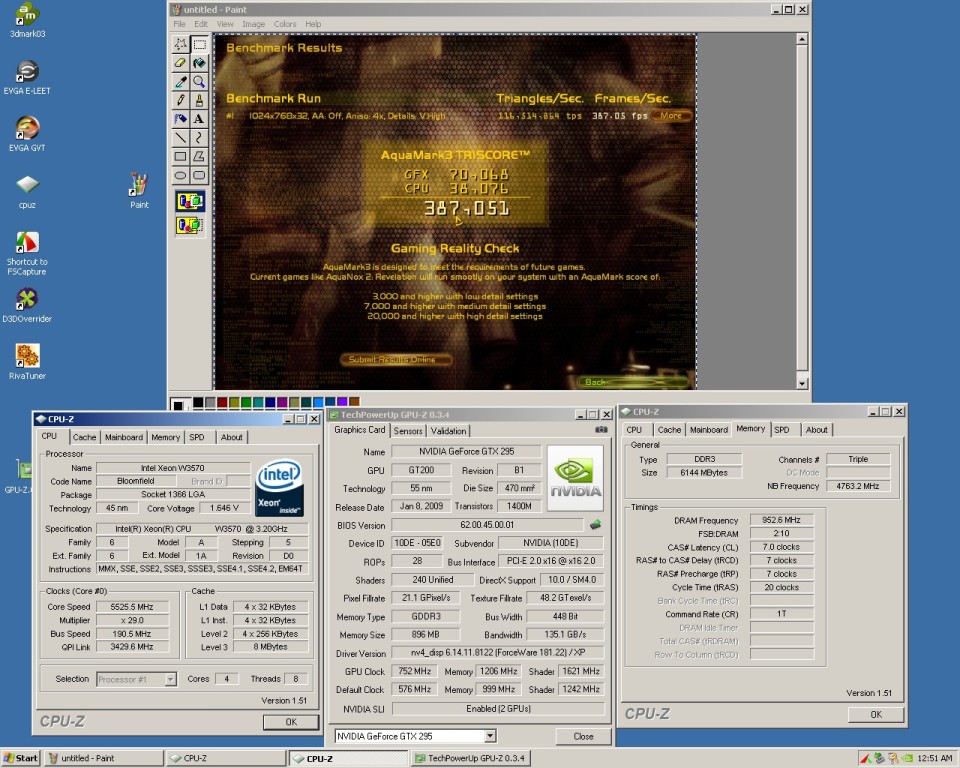The image size is (960, 768).
Task: Switch to Validation tab in GPU-Z
Action: (x=448, y=431)
